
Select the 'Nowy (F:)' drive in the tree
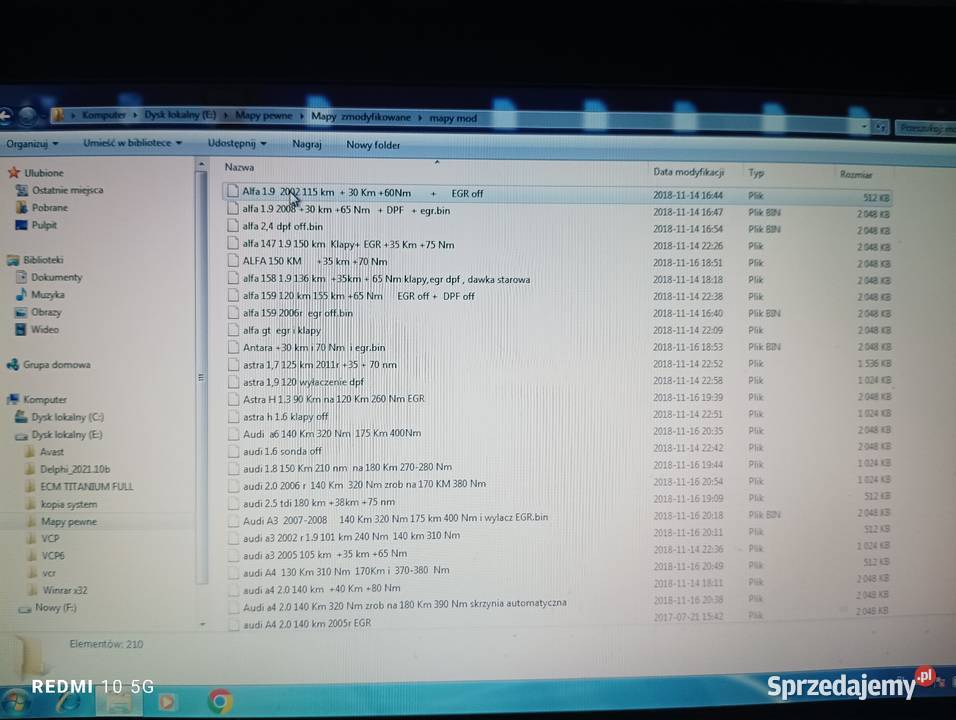56,608
